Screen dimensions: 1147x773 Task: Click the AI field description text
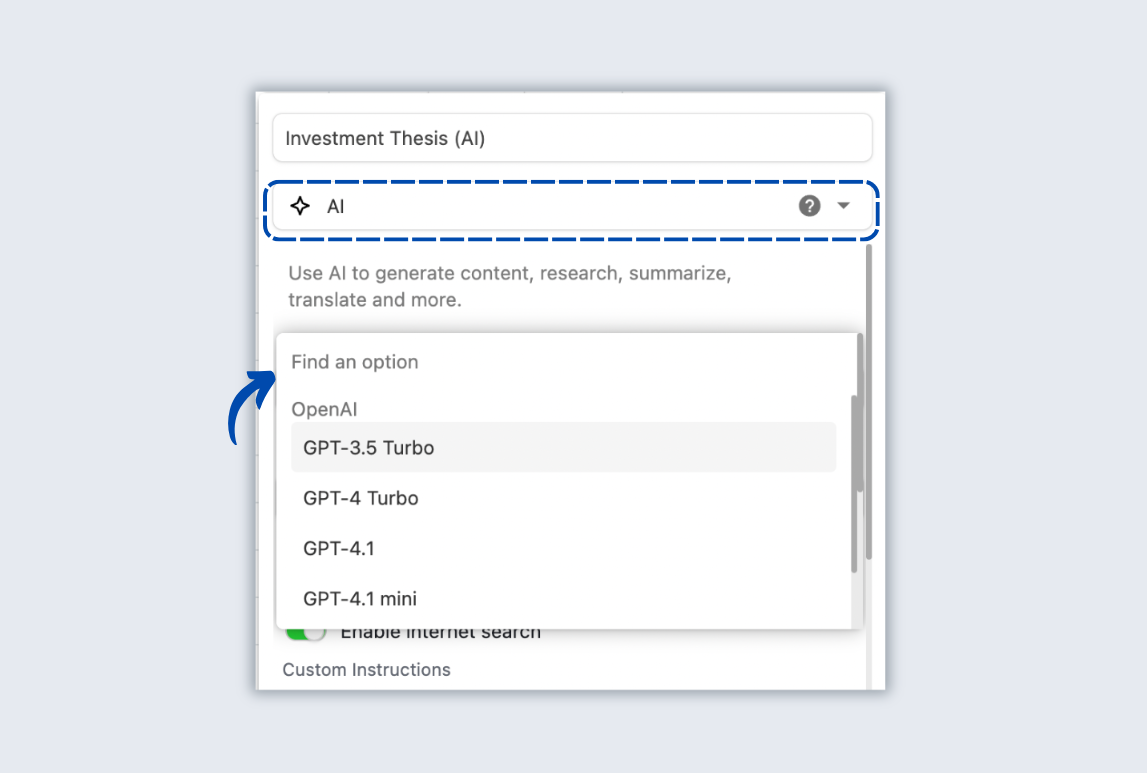510,286
